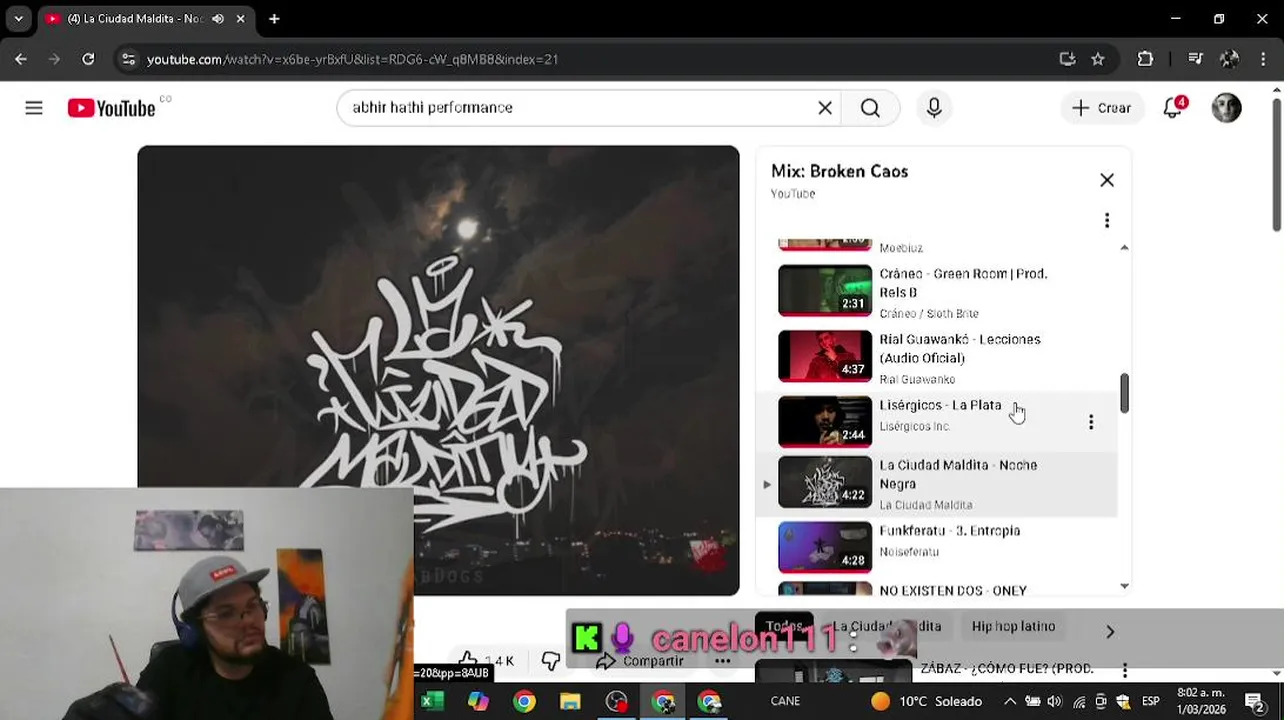Click the magnifier search button
The height and width of the screenshot is (720, 1284).
870,108
